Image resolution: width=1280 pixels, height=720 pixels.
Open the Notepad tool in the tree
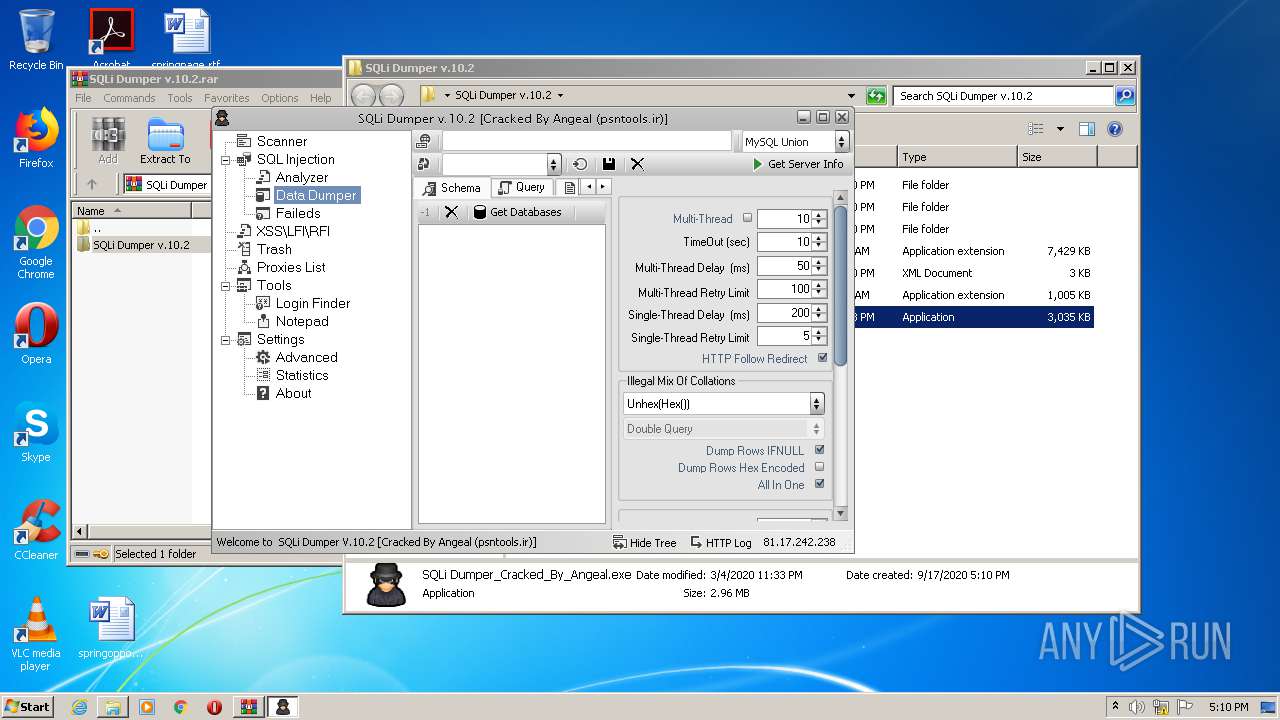[x=302, y=321]
